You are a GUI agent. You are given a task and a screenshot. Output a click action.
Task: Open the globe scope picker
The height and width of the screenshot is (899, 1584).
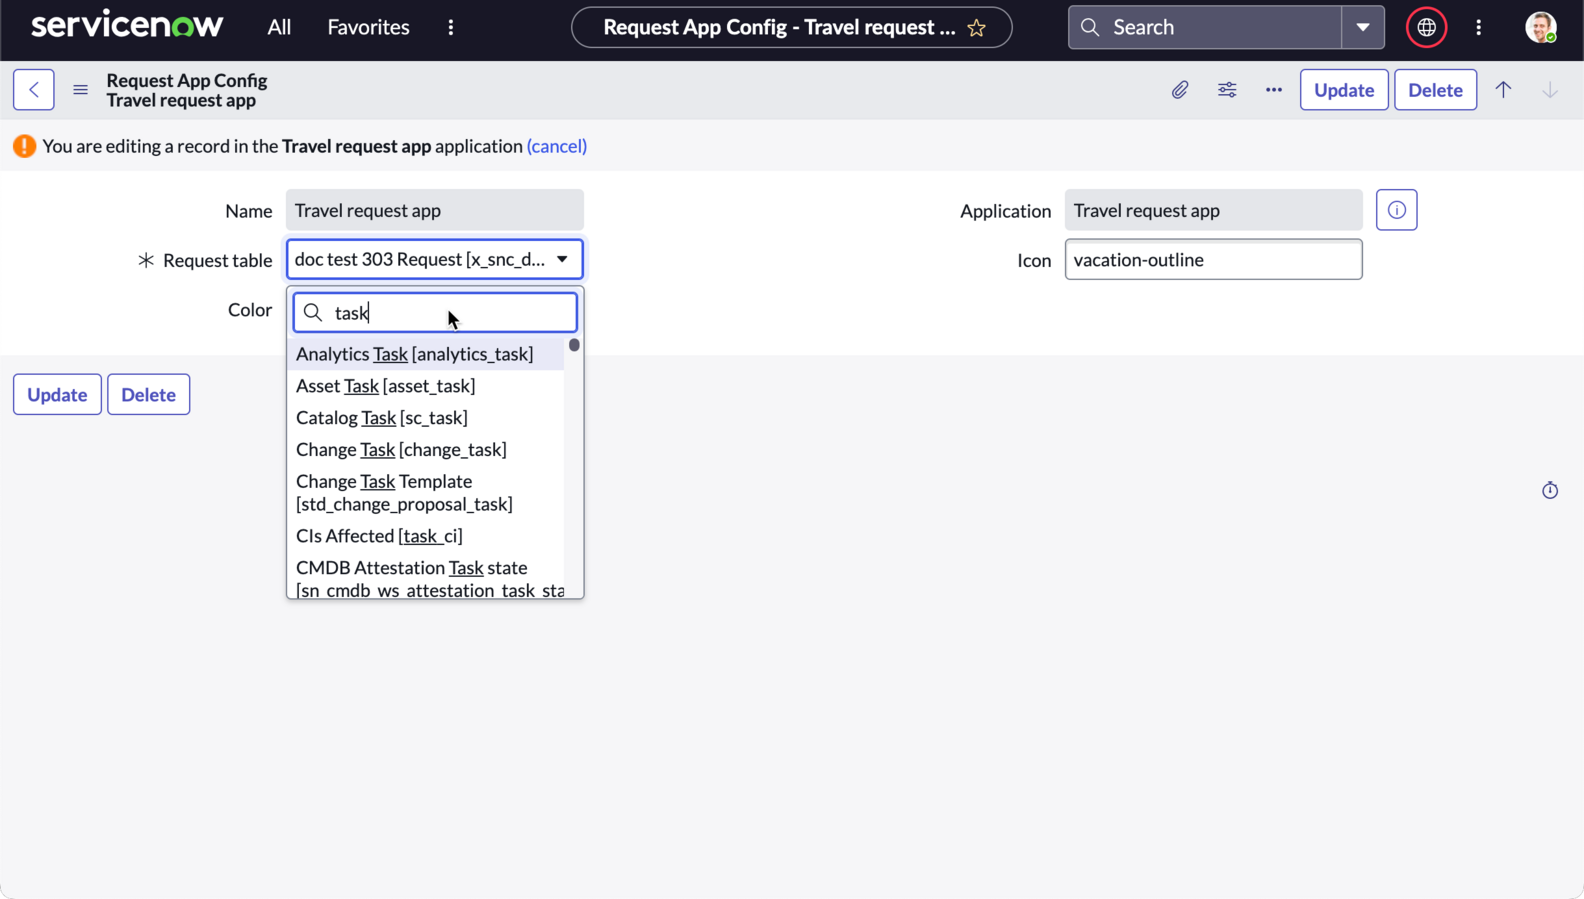1426,27
